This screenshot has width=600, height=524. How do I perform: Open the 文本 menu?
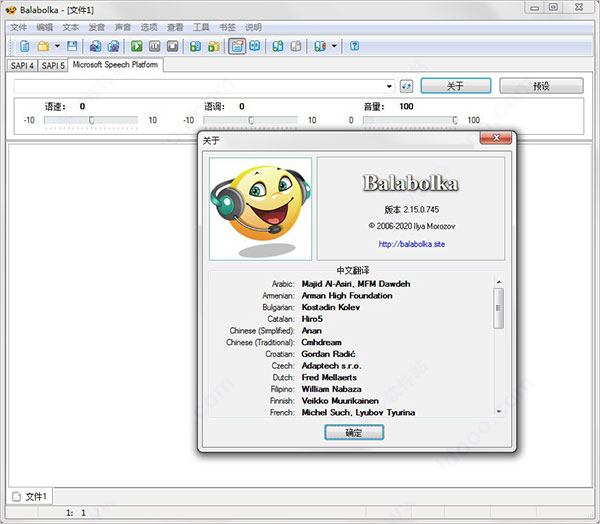[x=71, y=27]
